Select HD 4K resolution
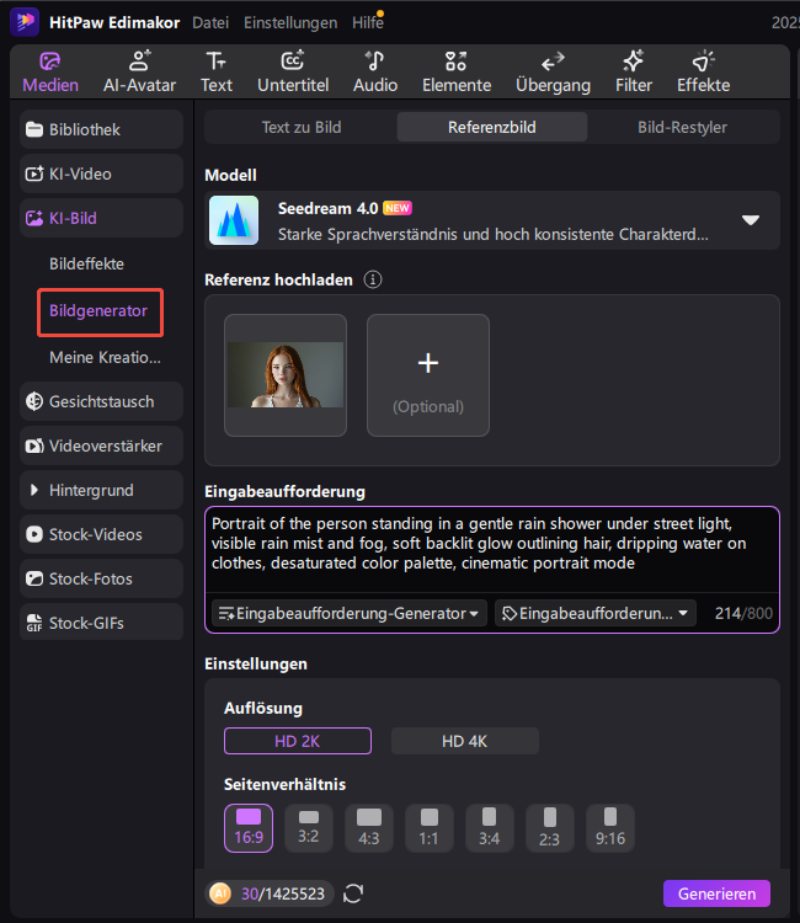This screenshot has width=800, height=923. tap(465, 741)
